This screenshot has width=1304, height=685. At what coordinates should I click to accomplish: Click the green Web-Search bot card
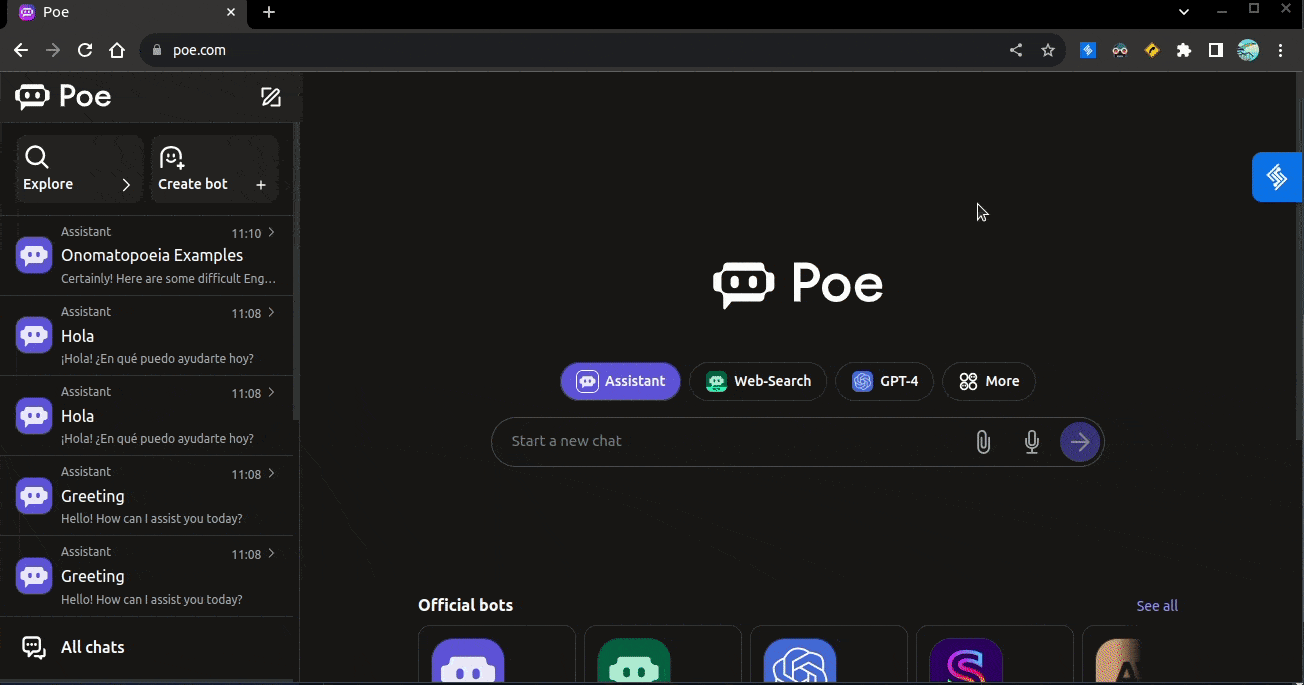click(x=634, y=660)
